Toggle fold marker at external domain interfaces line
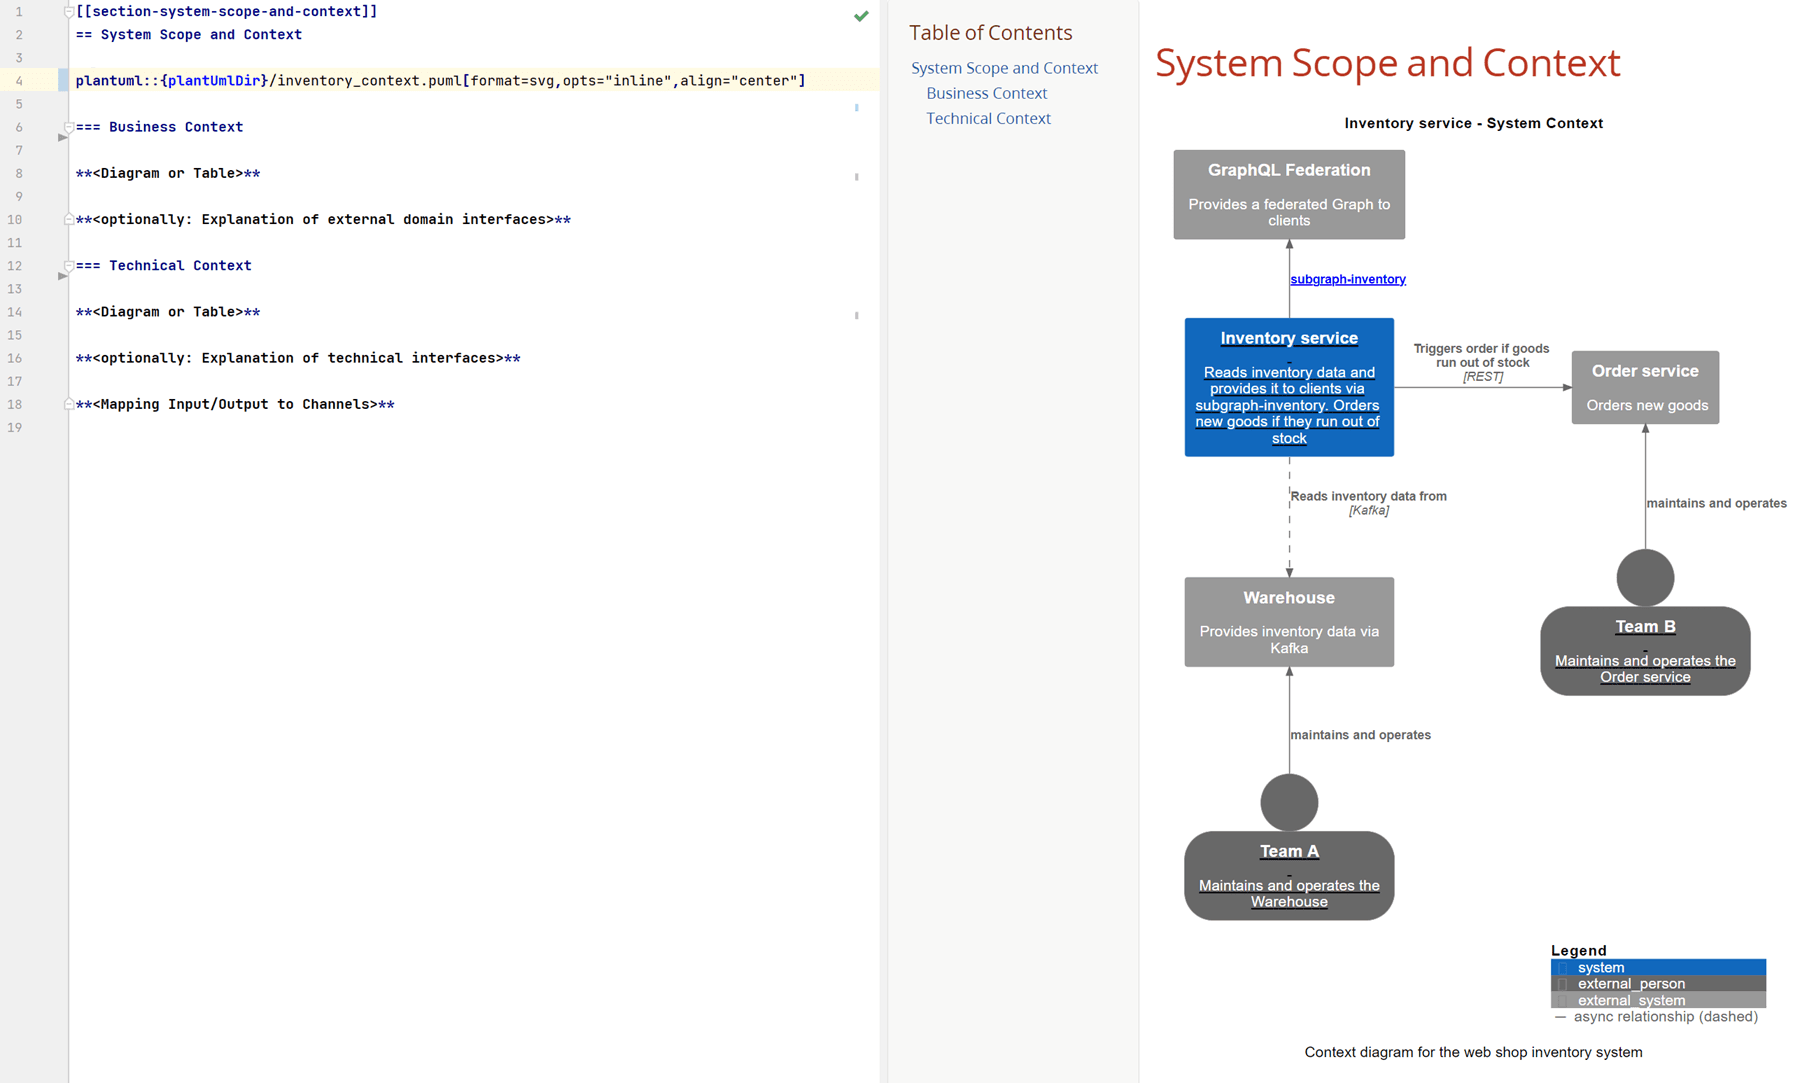 click(x=69, y=219)
